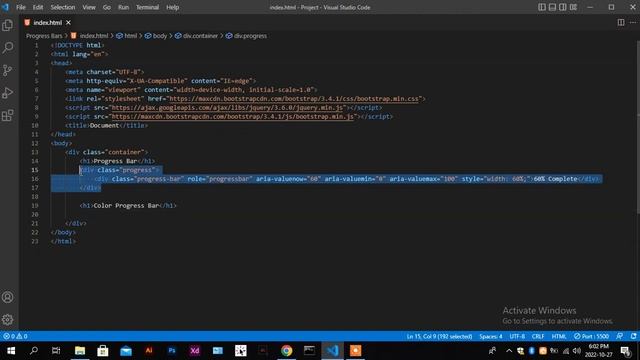The image size is (640, 360).
Task: Open the Edit menu
Action: pyautogui.click(x=38, y=7)
